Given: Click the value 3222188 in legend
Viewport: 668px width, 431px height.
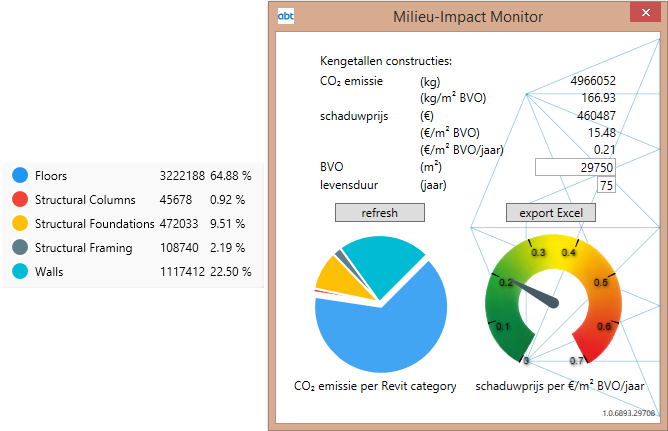Looking at the screenshot, I should (182, 176).
